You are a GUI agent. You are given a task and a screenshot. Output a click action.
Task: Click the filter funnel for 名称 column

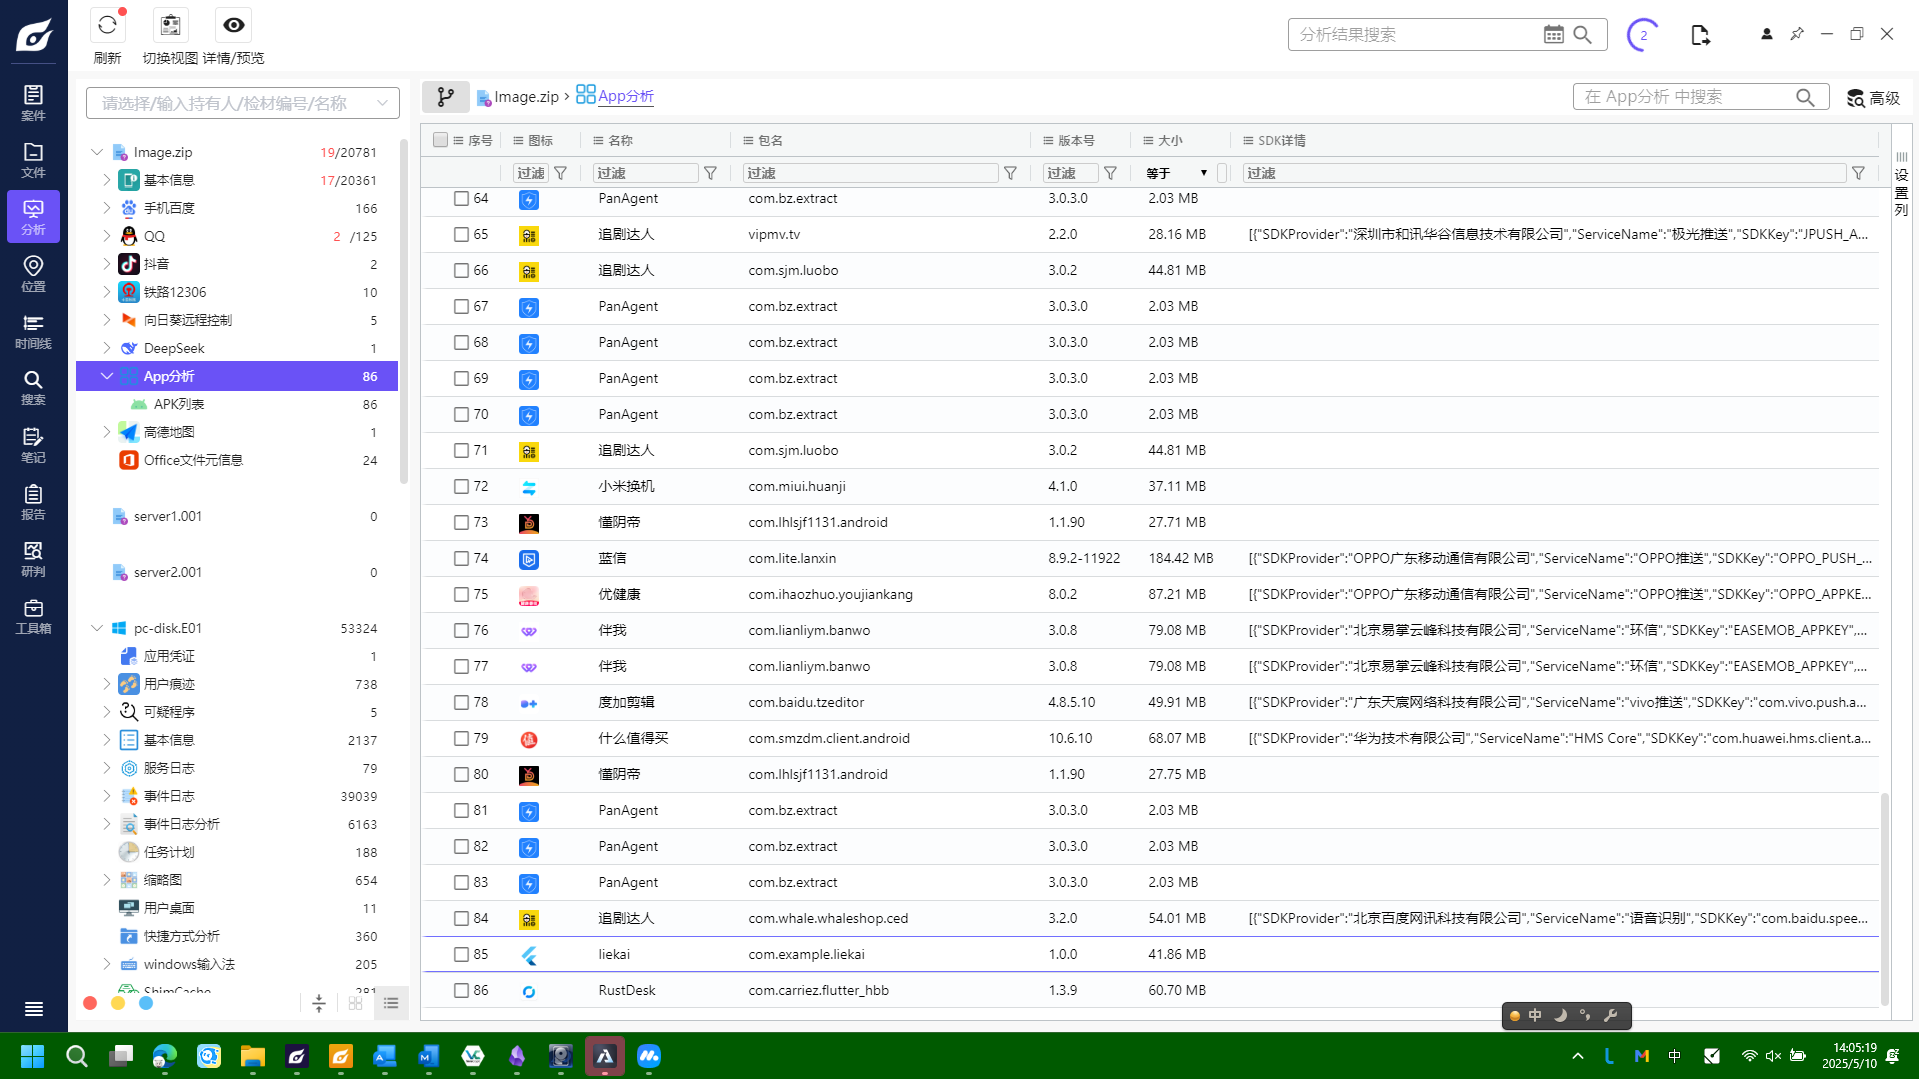[x=710, y=173]
